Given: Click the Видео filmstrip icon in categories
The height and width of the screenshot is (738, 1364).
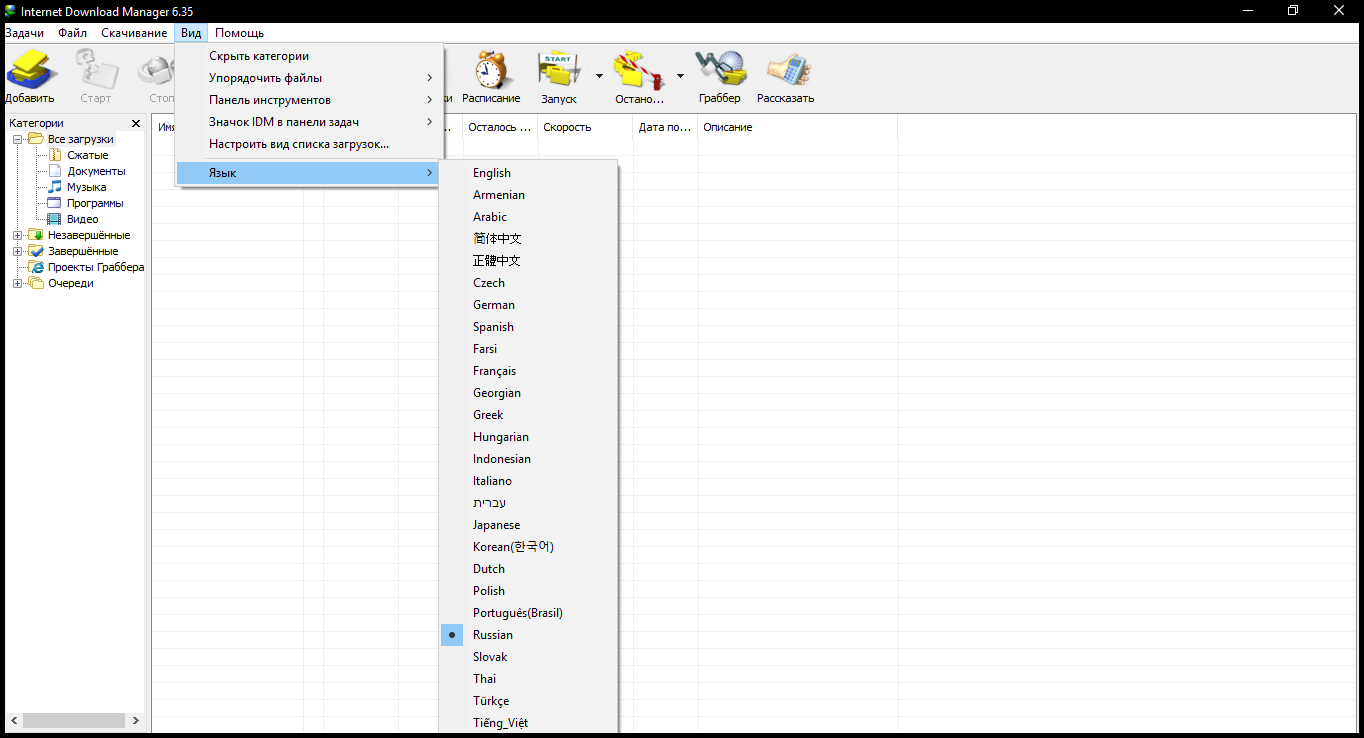Looking at the screenshot, I should 56,219.
